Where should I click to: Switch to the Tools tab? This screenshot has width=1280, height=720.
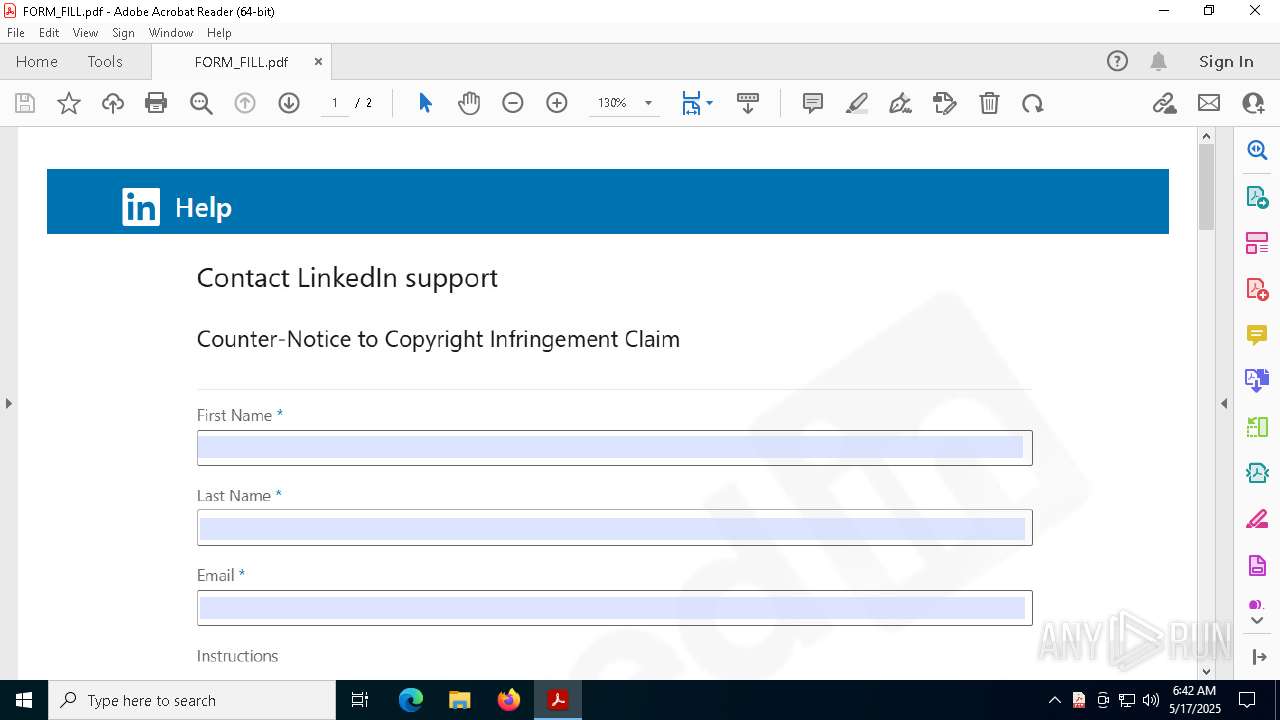(105, 61)
